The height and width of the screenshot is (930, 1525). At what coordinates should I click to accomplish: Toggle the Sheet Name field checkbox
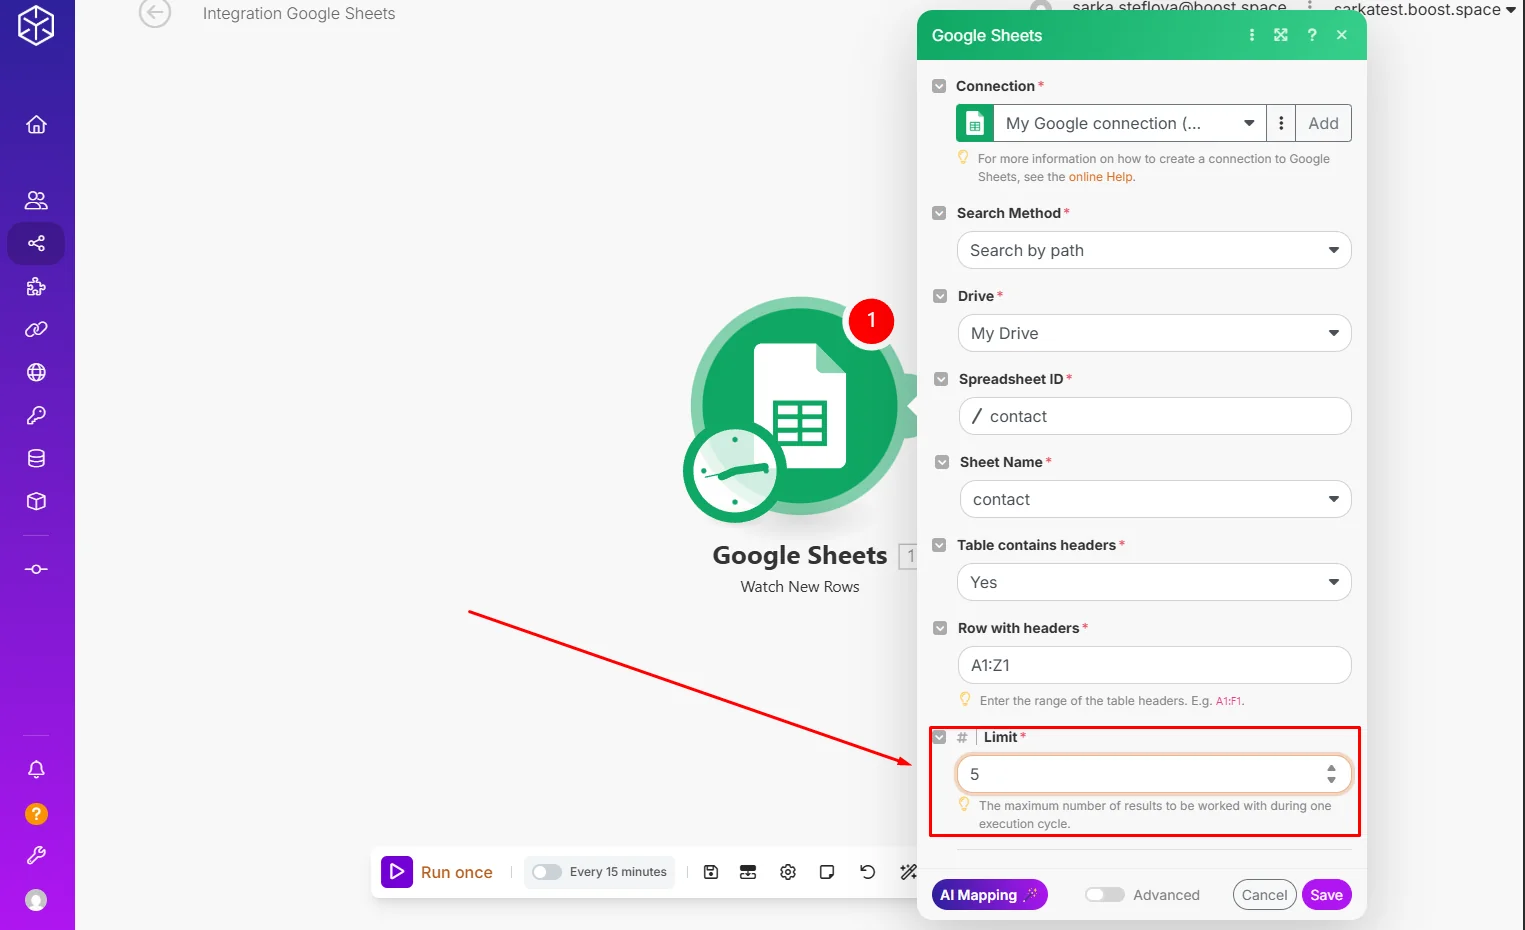click(x=942, y=462)
